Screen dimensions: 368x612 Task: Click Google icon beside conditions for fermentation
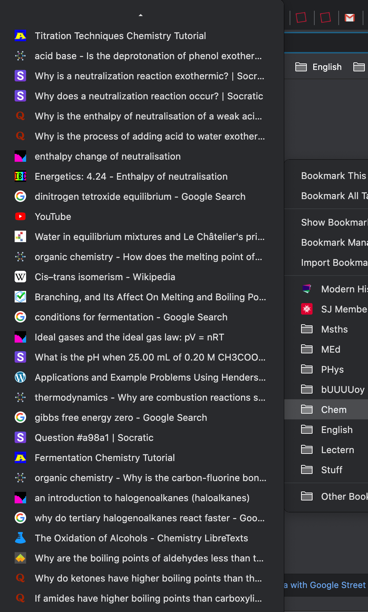pos(20,317)
